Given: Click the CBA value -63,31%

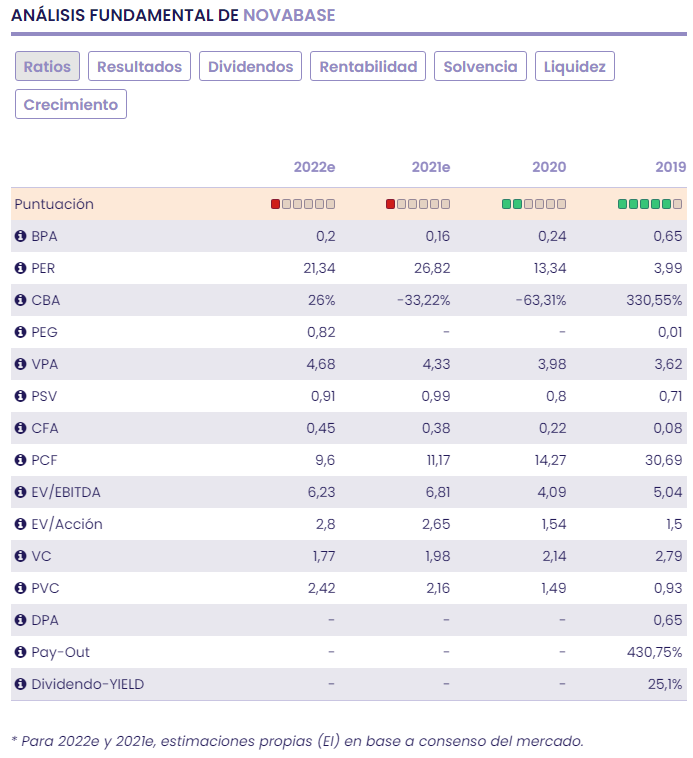Looking at the screenshot, I should click(540, 300).
